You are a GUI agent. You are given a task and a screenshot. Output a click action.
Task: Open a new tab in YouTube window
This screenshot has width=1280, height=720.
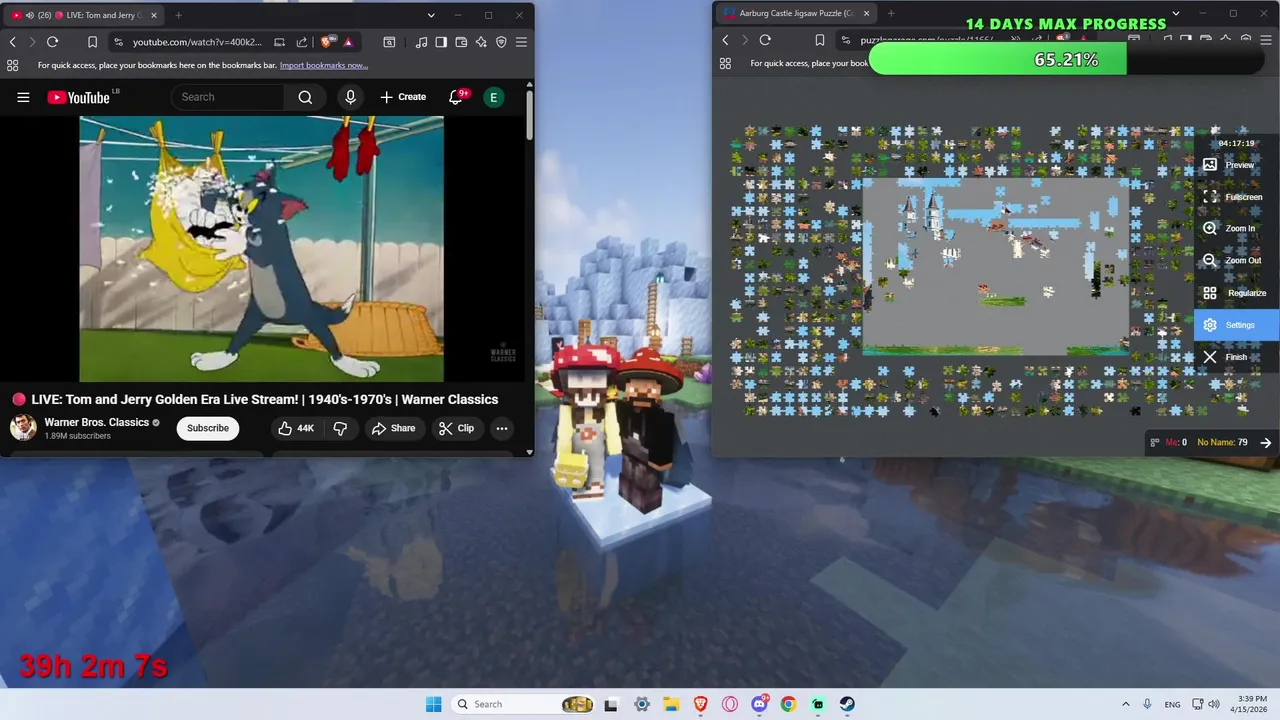pos(178,15)
